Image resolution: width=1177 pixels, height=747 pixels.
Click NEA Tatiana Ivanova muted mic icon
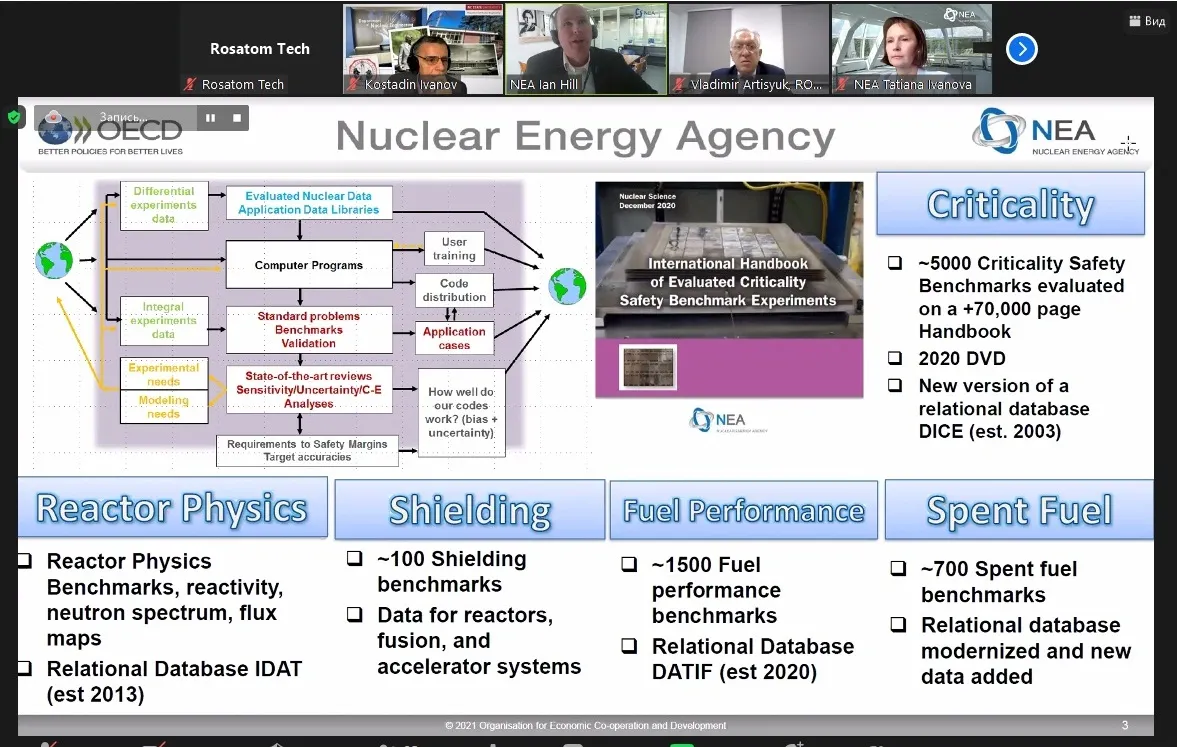pos(842,84)
